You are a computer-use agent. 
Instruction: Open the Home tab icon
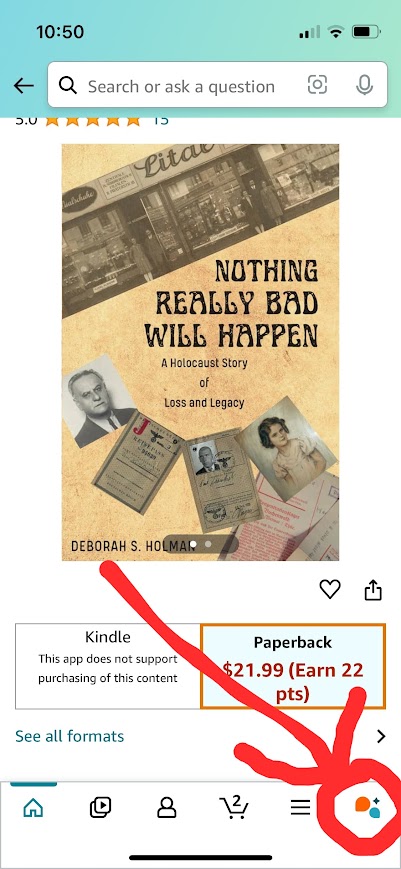coord(33,807)
